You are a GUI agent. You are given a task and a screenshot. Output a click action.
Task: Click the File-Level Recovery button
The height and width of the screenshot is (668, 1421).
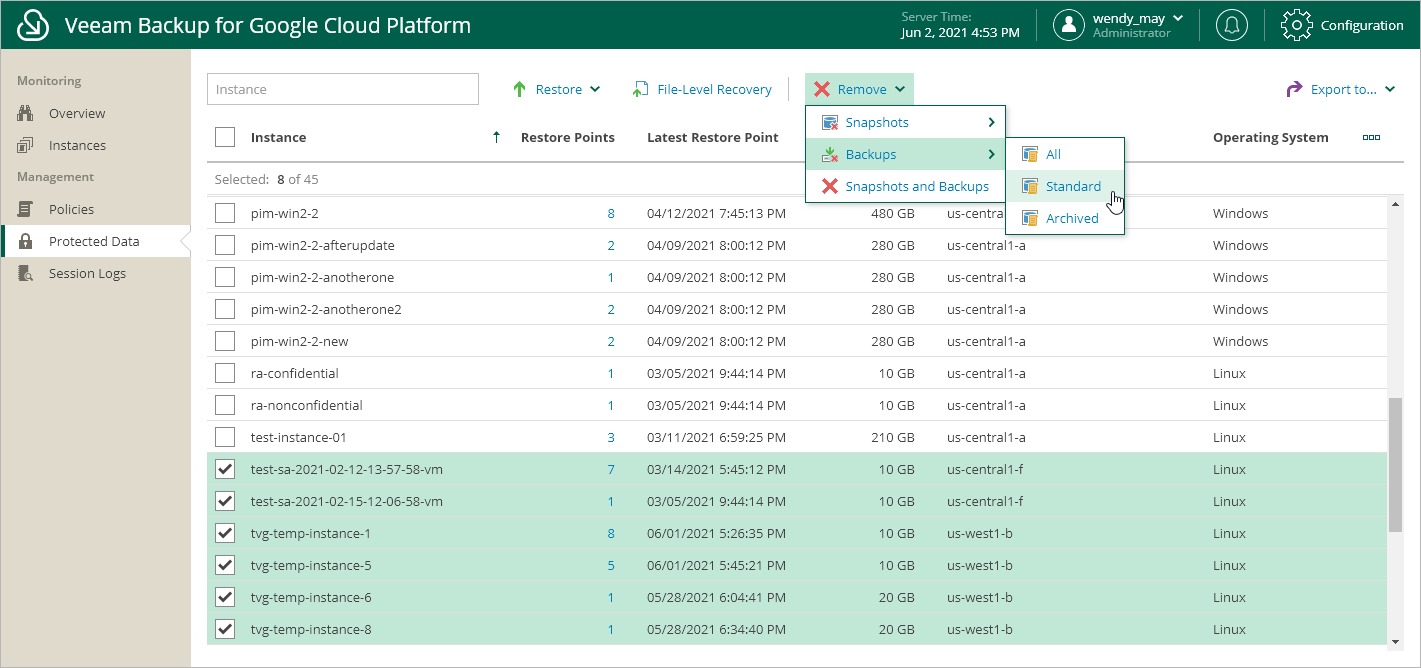click(702, 89)
